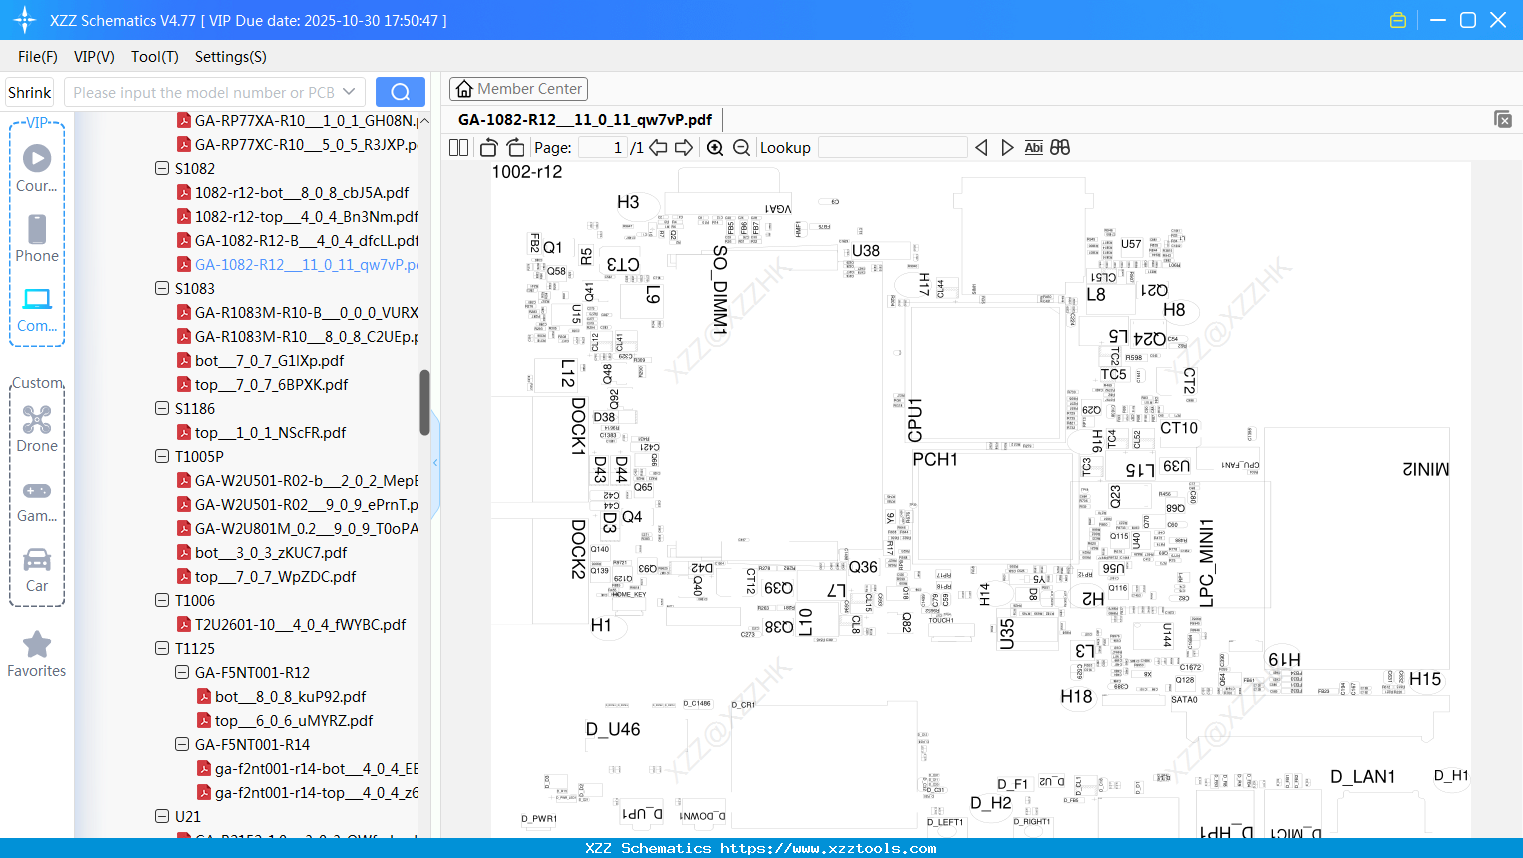Screen dimensions: 1523x858
Task: Open the model number dropdown arrow
Action: pos(349,92)
